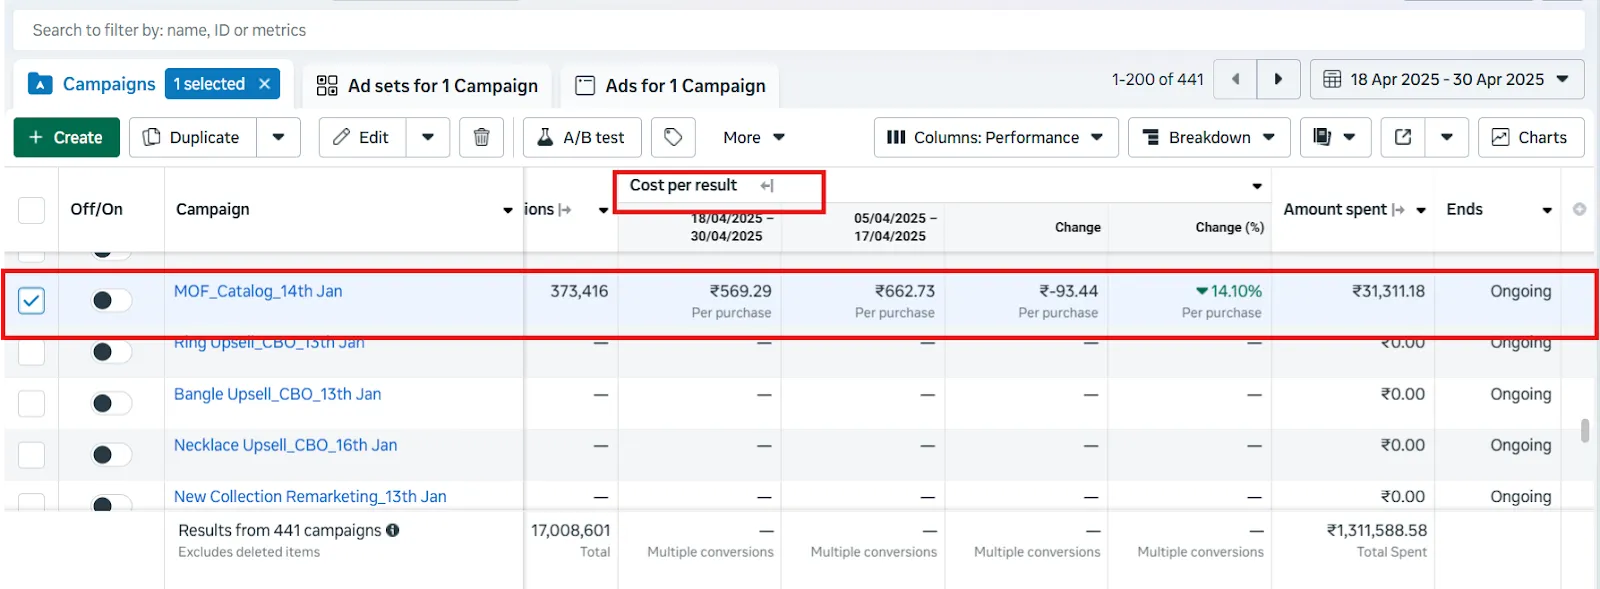Click the Campaigns folder icon
The image size is (1600, 589).
click(x=40, y=84)
